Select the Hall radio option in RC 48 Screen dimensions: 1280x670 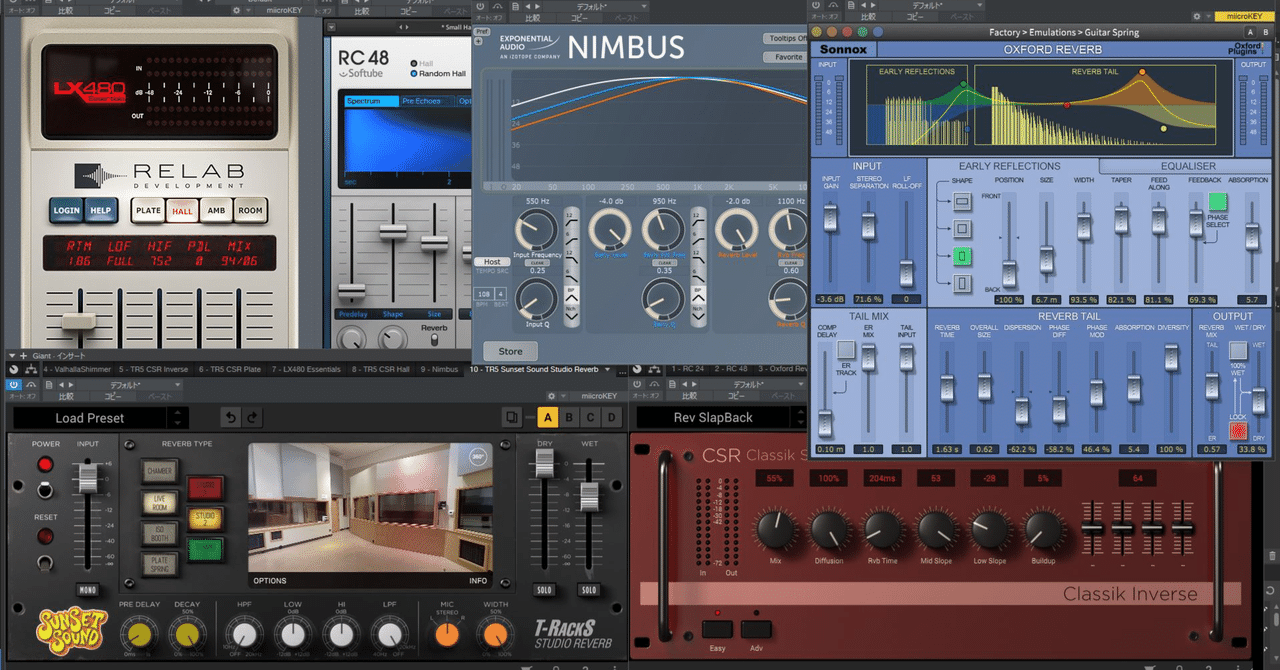(413, 62)
